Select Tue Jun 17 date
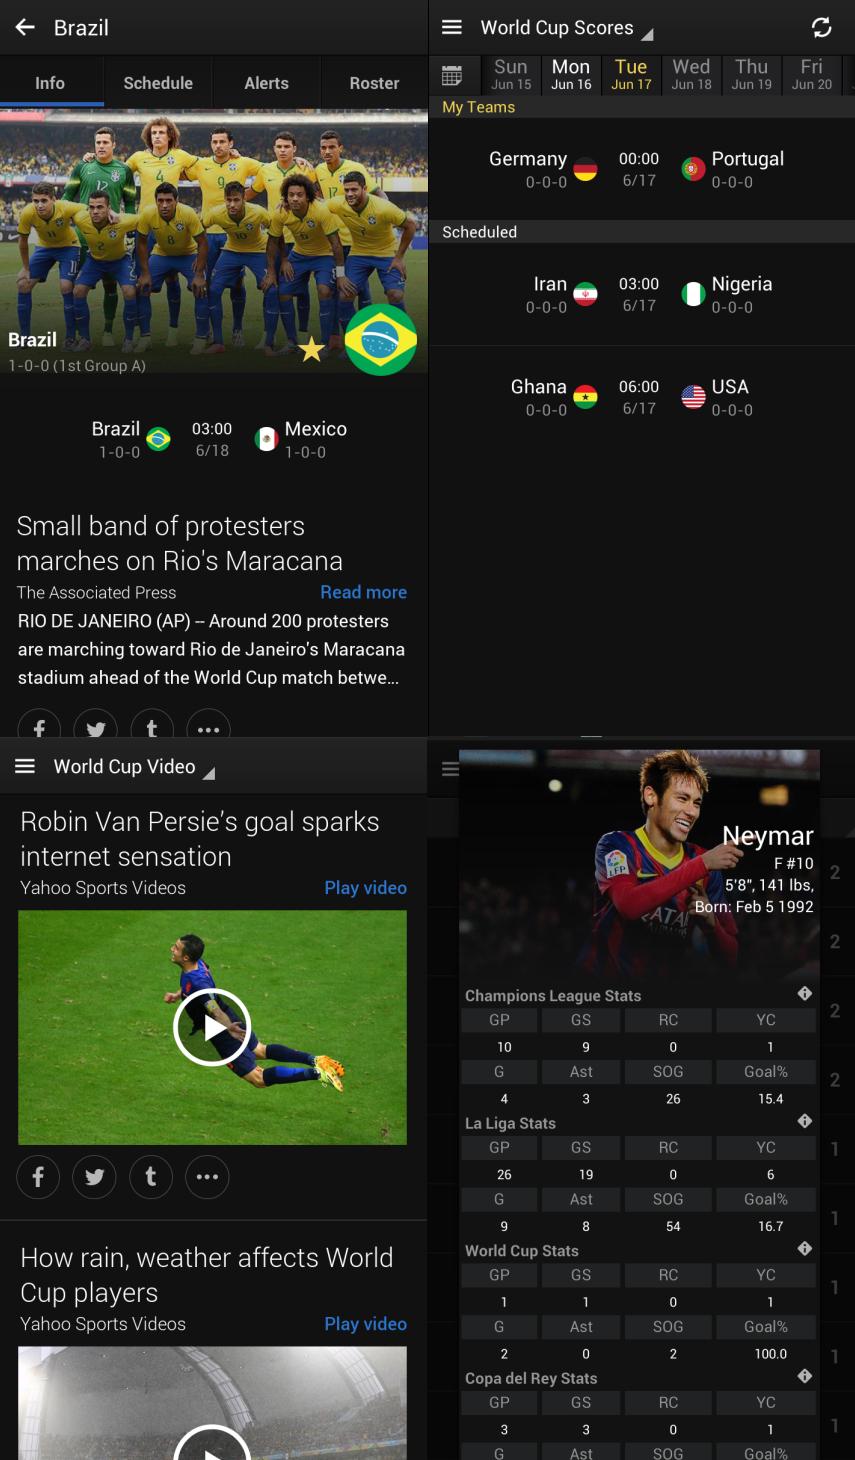The height and width of the screenshot is (1460, 855). [x=631, y=74]
